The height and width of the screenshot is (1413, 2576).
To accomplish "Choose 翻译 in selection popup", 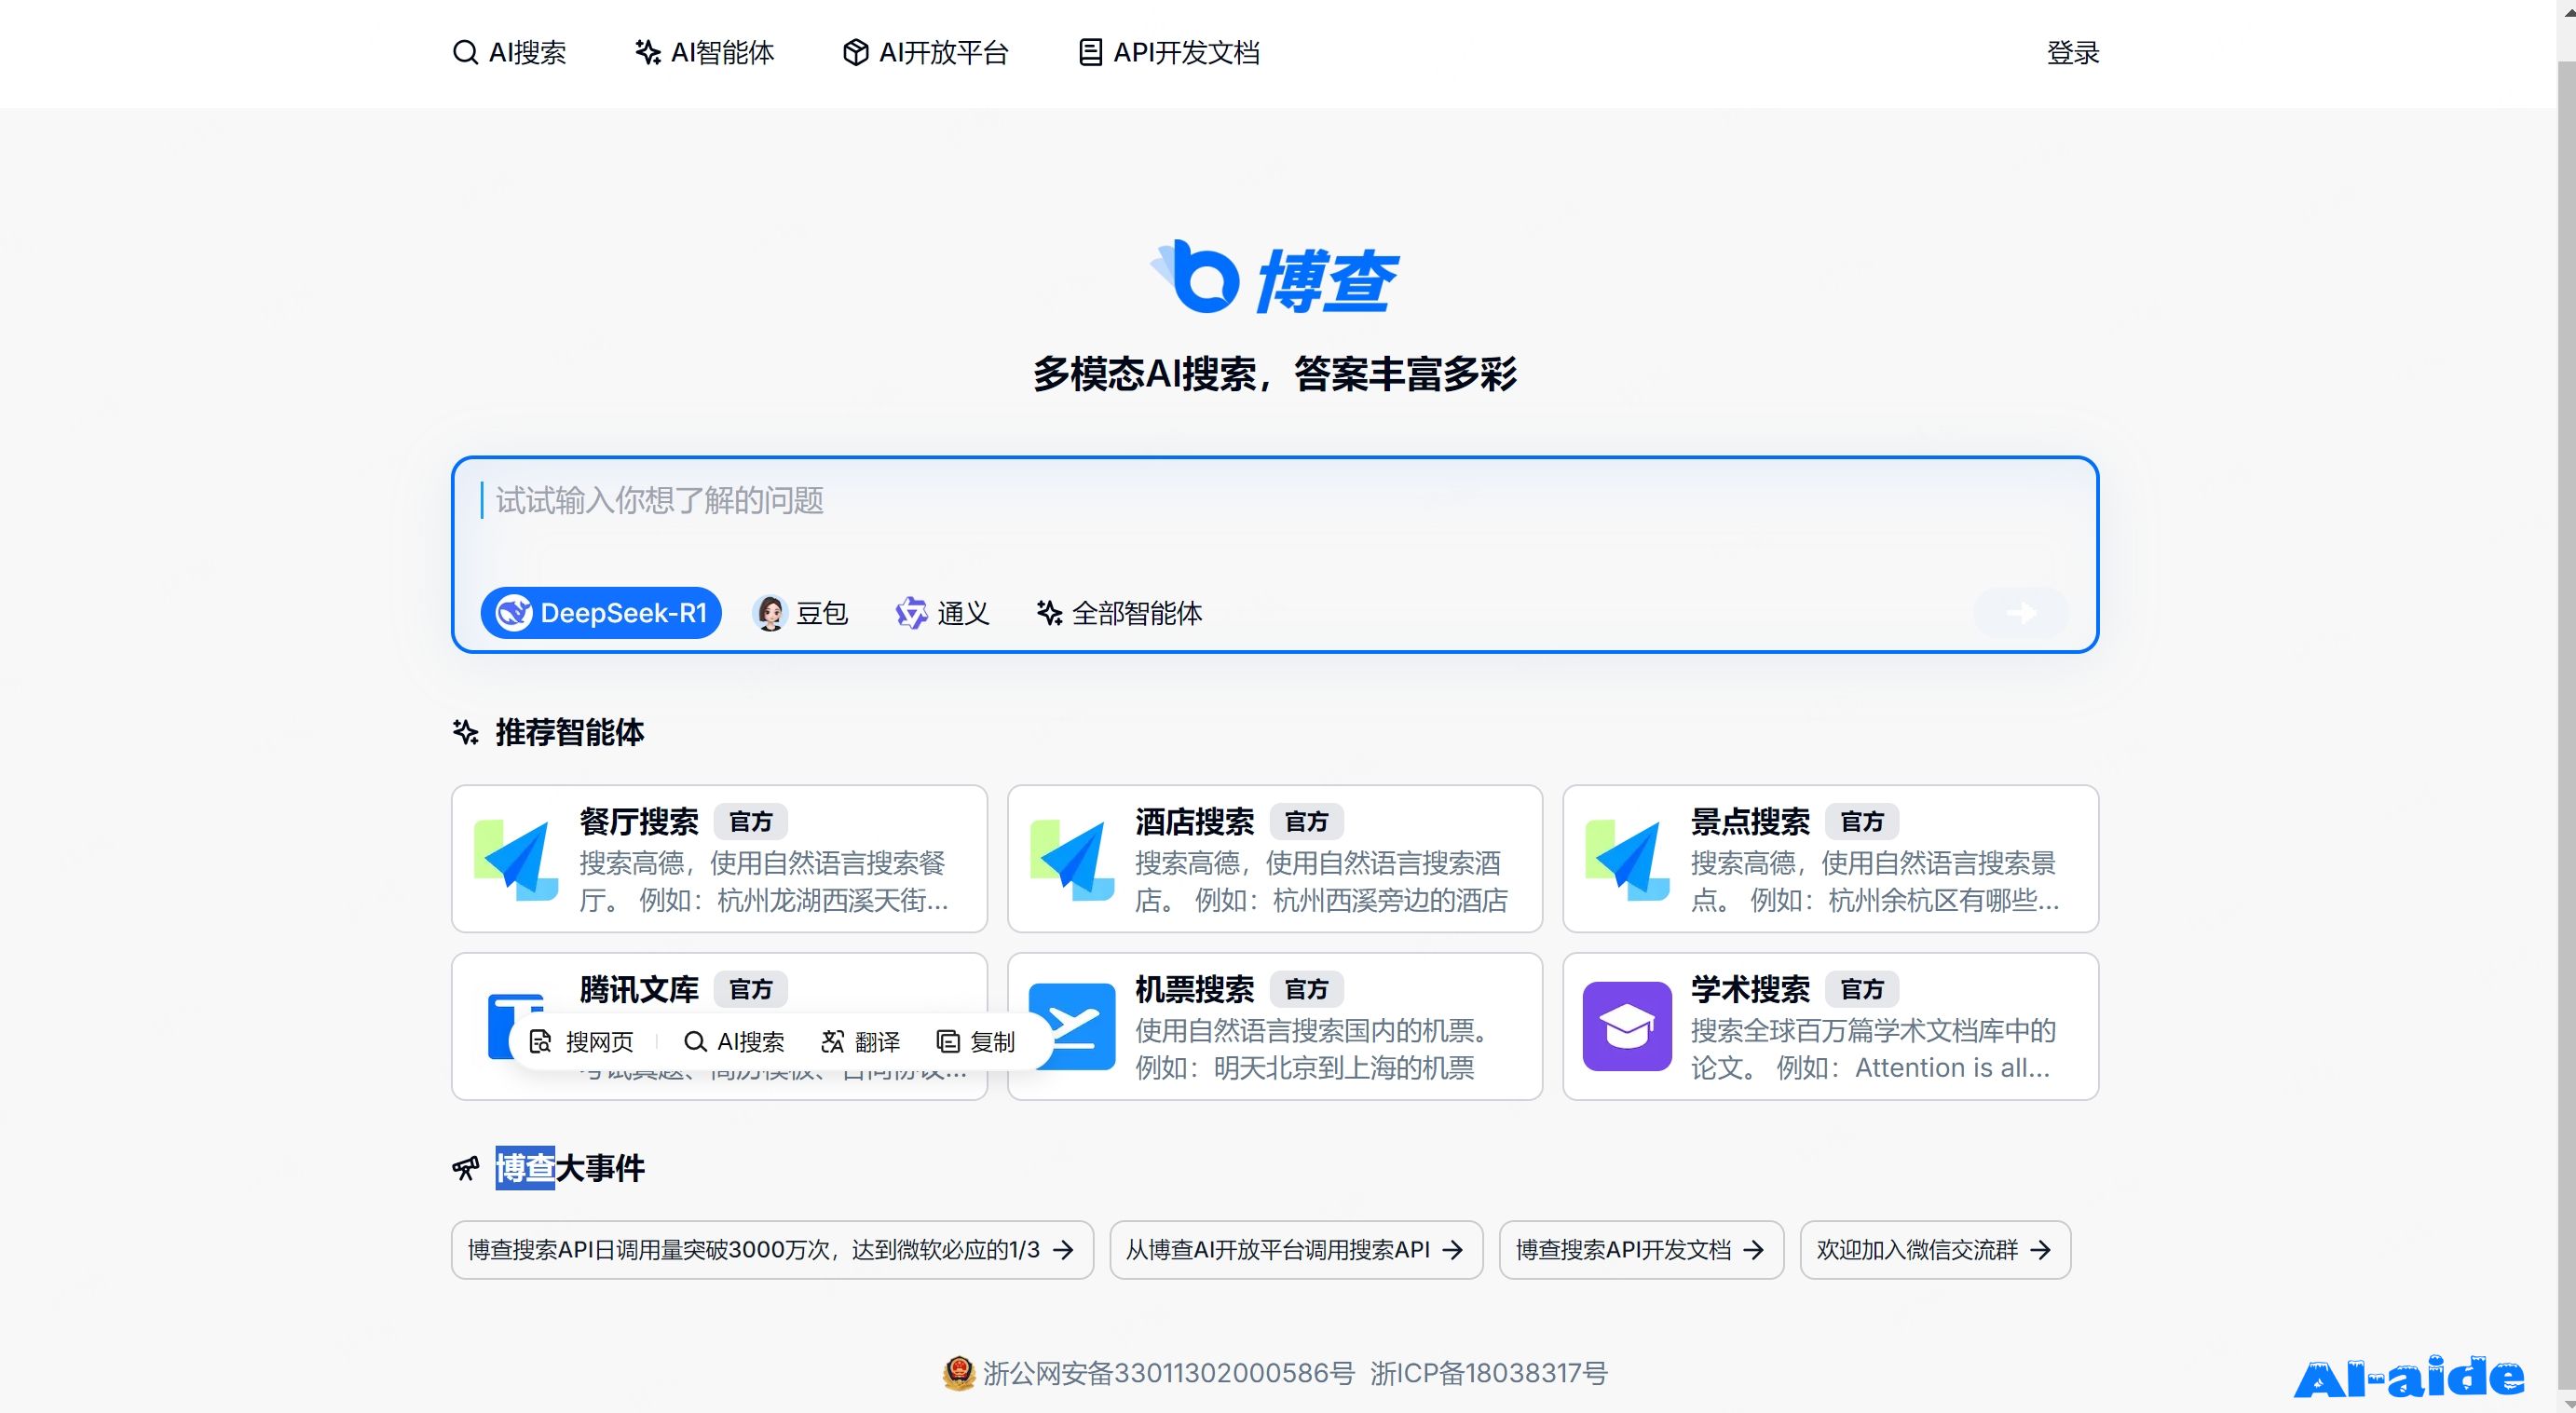I will (x=860, y=1042).
